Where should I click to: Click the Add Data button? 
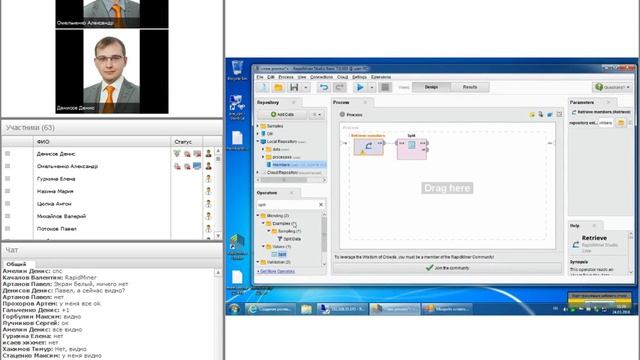point(282,115)
